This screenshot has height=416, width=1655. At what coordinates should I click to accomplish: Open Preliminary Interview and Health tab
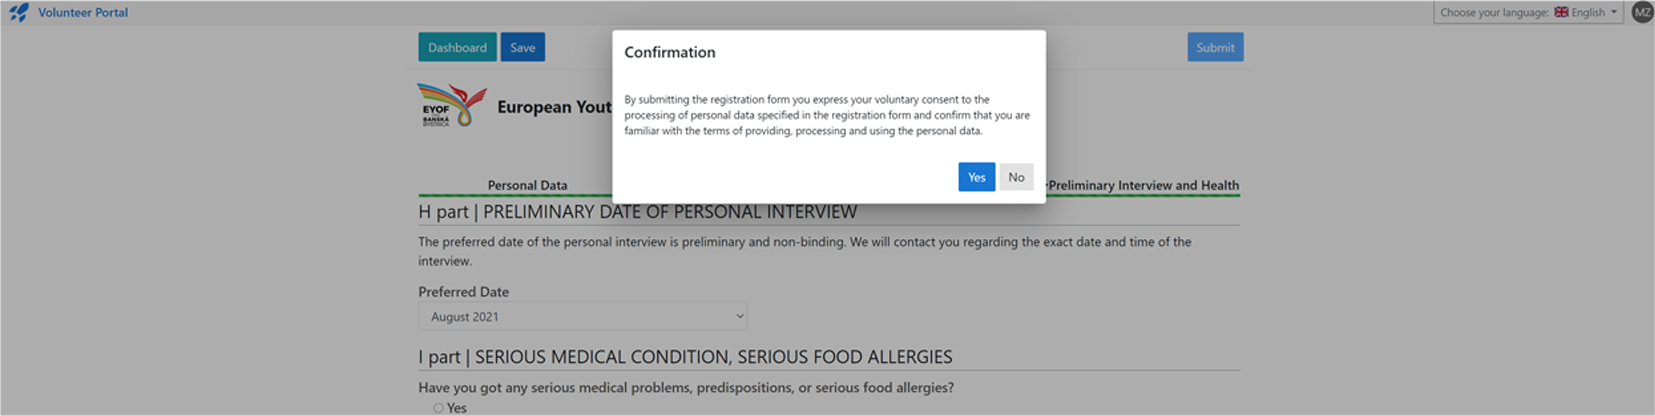point(1143,185)
